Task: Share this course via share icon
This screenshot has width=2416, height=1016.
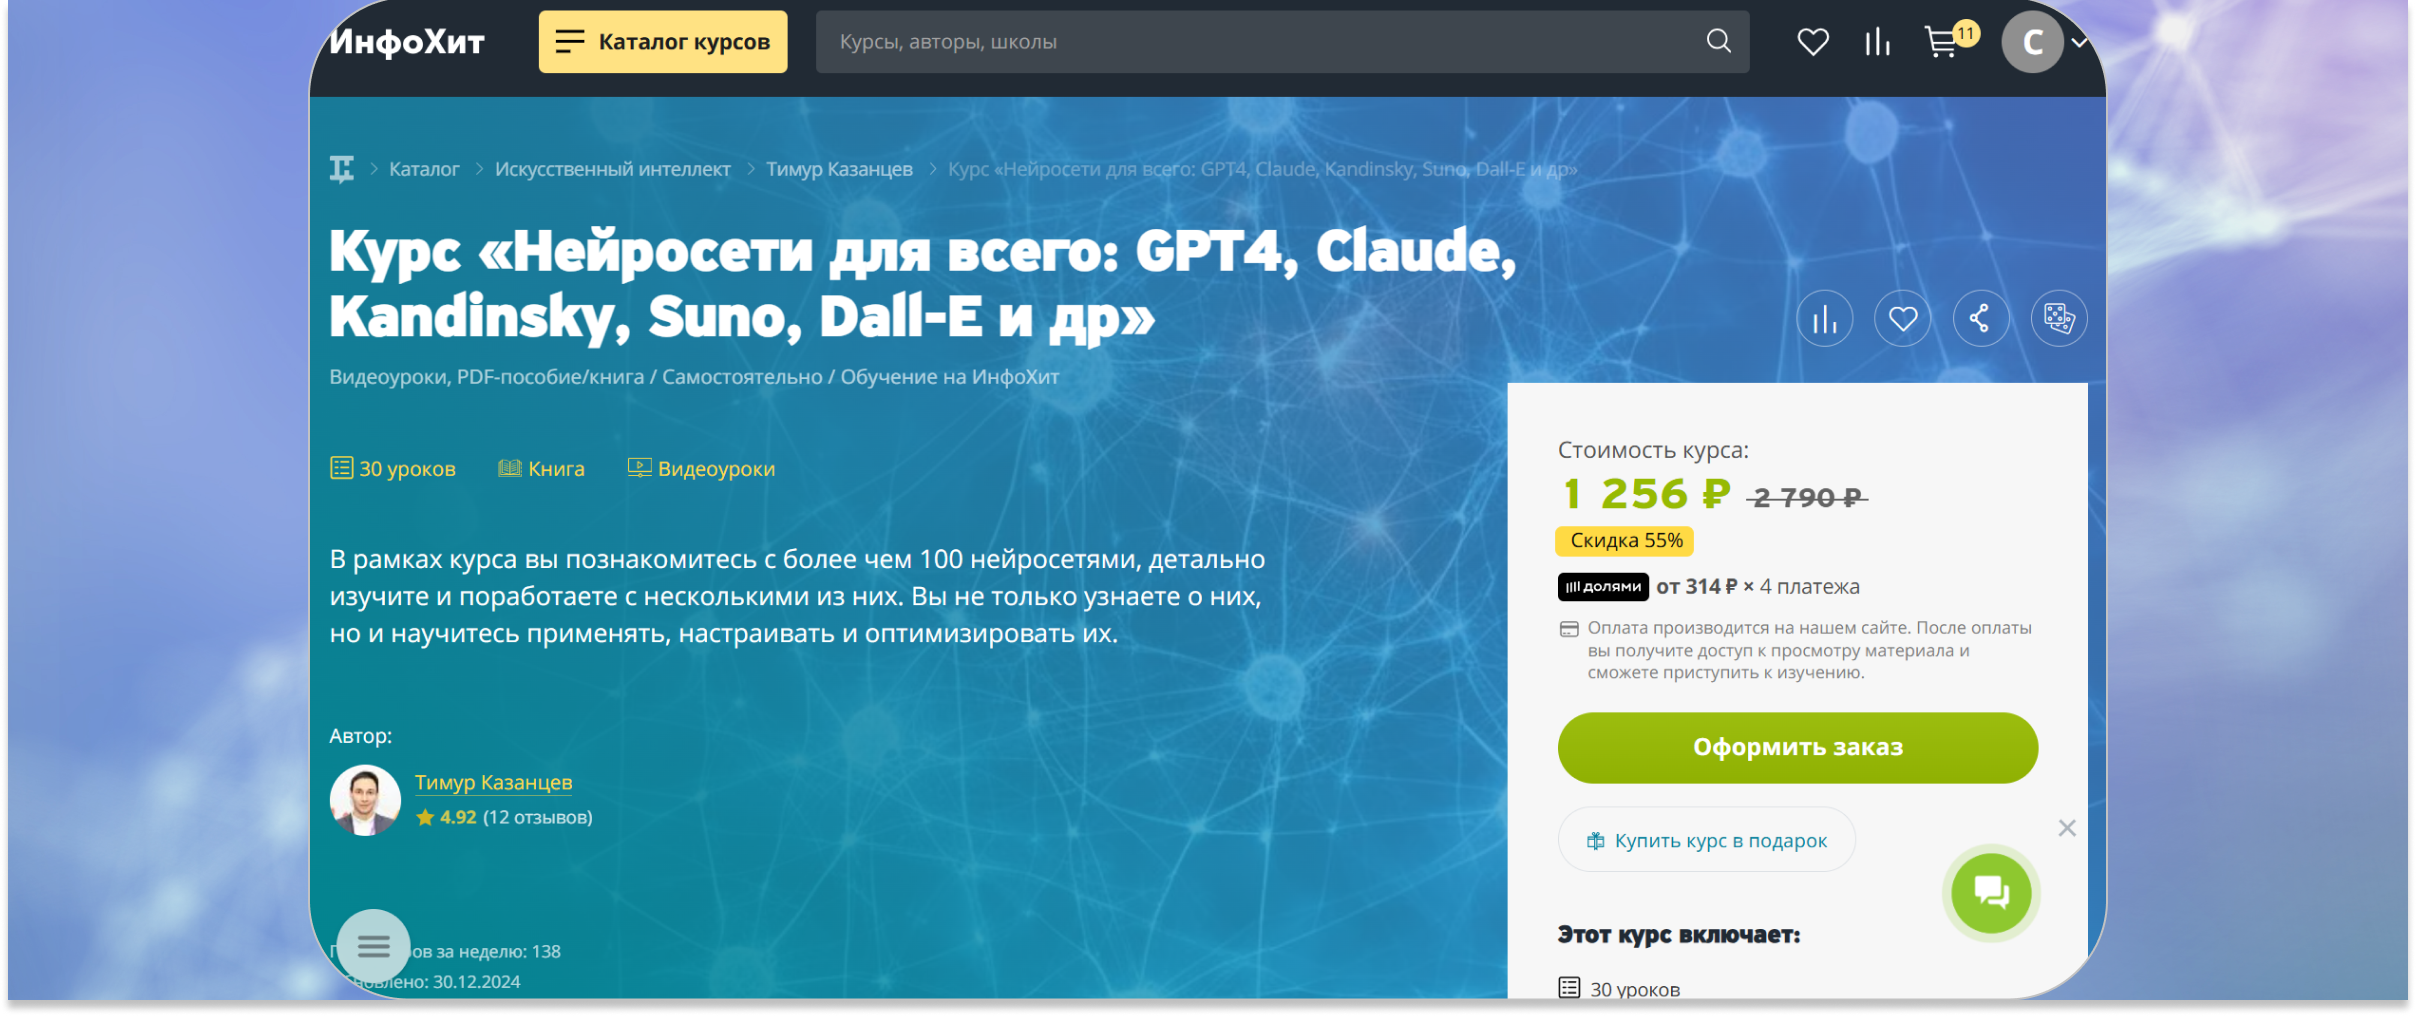Action: (1980, 319)
